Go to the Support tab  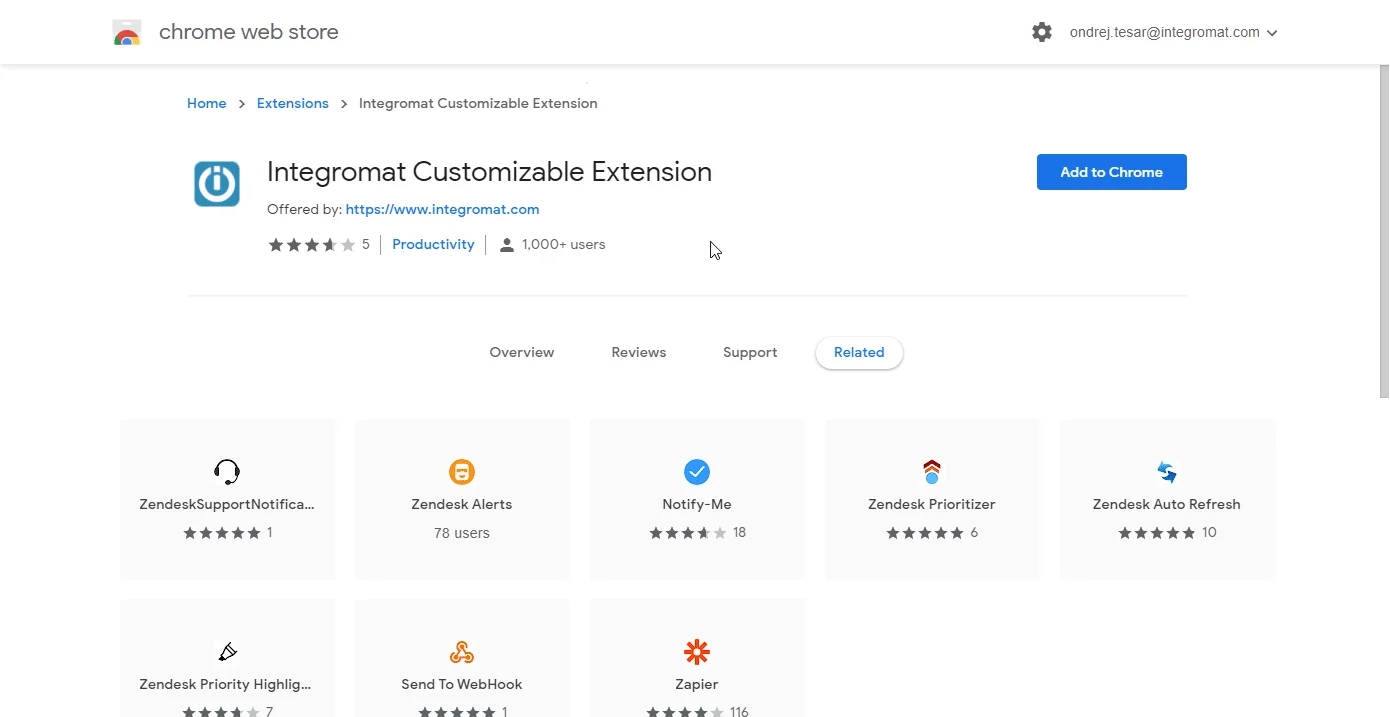click(x=750, y=352)
